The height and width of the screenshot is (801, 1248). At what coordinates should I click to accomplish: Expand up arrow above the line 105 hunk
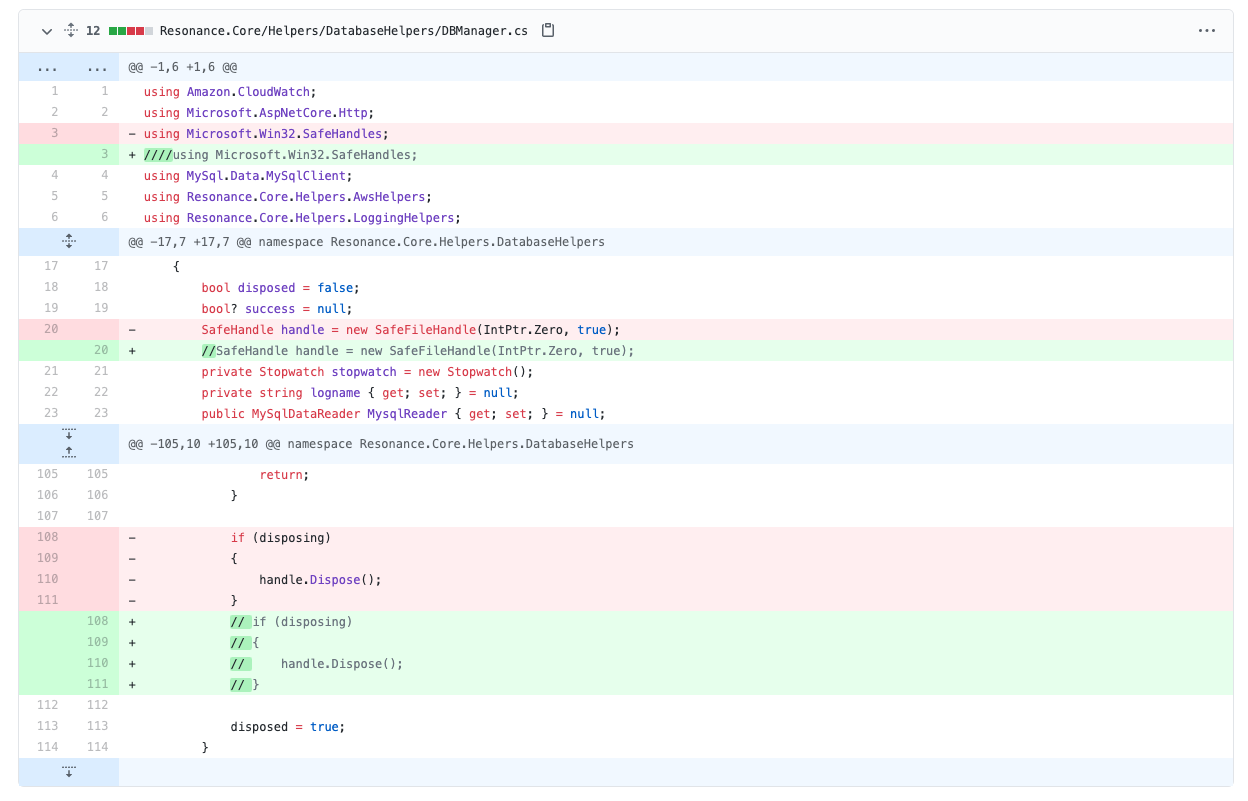[x=69, y=454]
